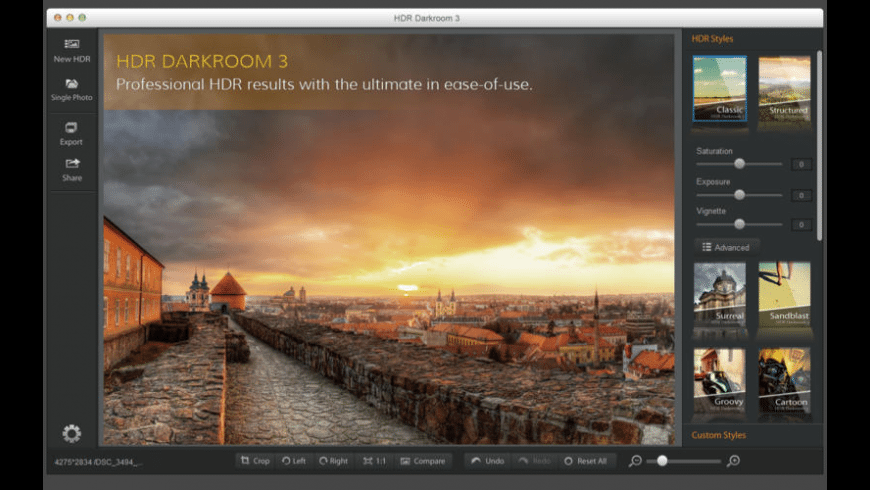Click the Redo button
This screenshot has height=490, width=870.
coord(535,461)
